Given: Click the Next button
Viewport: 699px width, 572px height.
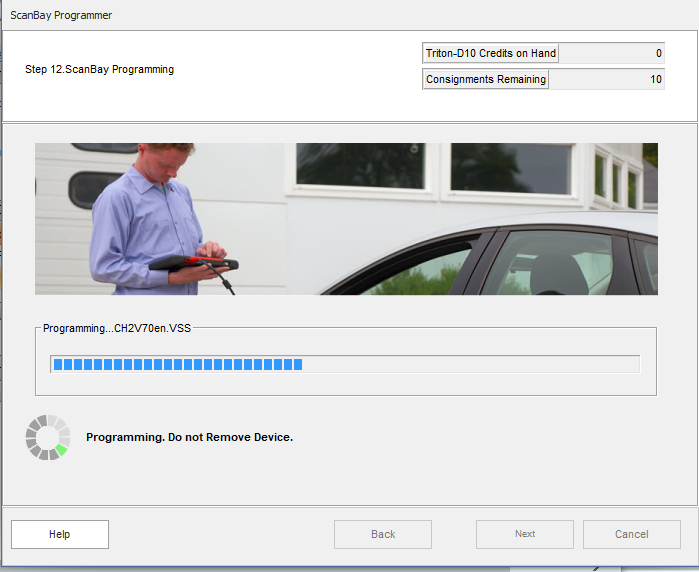Looking at the screenshot, I should tap(524, 534).
